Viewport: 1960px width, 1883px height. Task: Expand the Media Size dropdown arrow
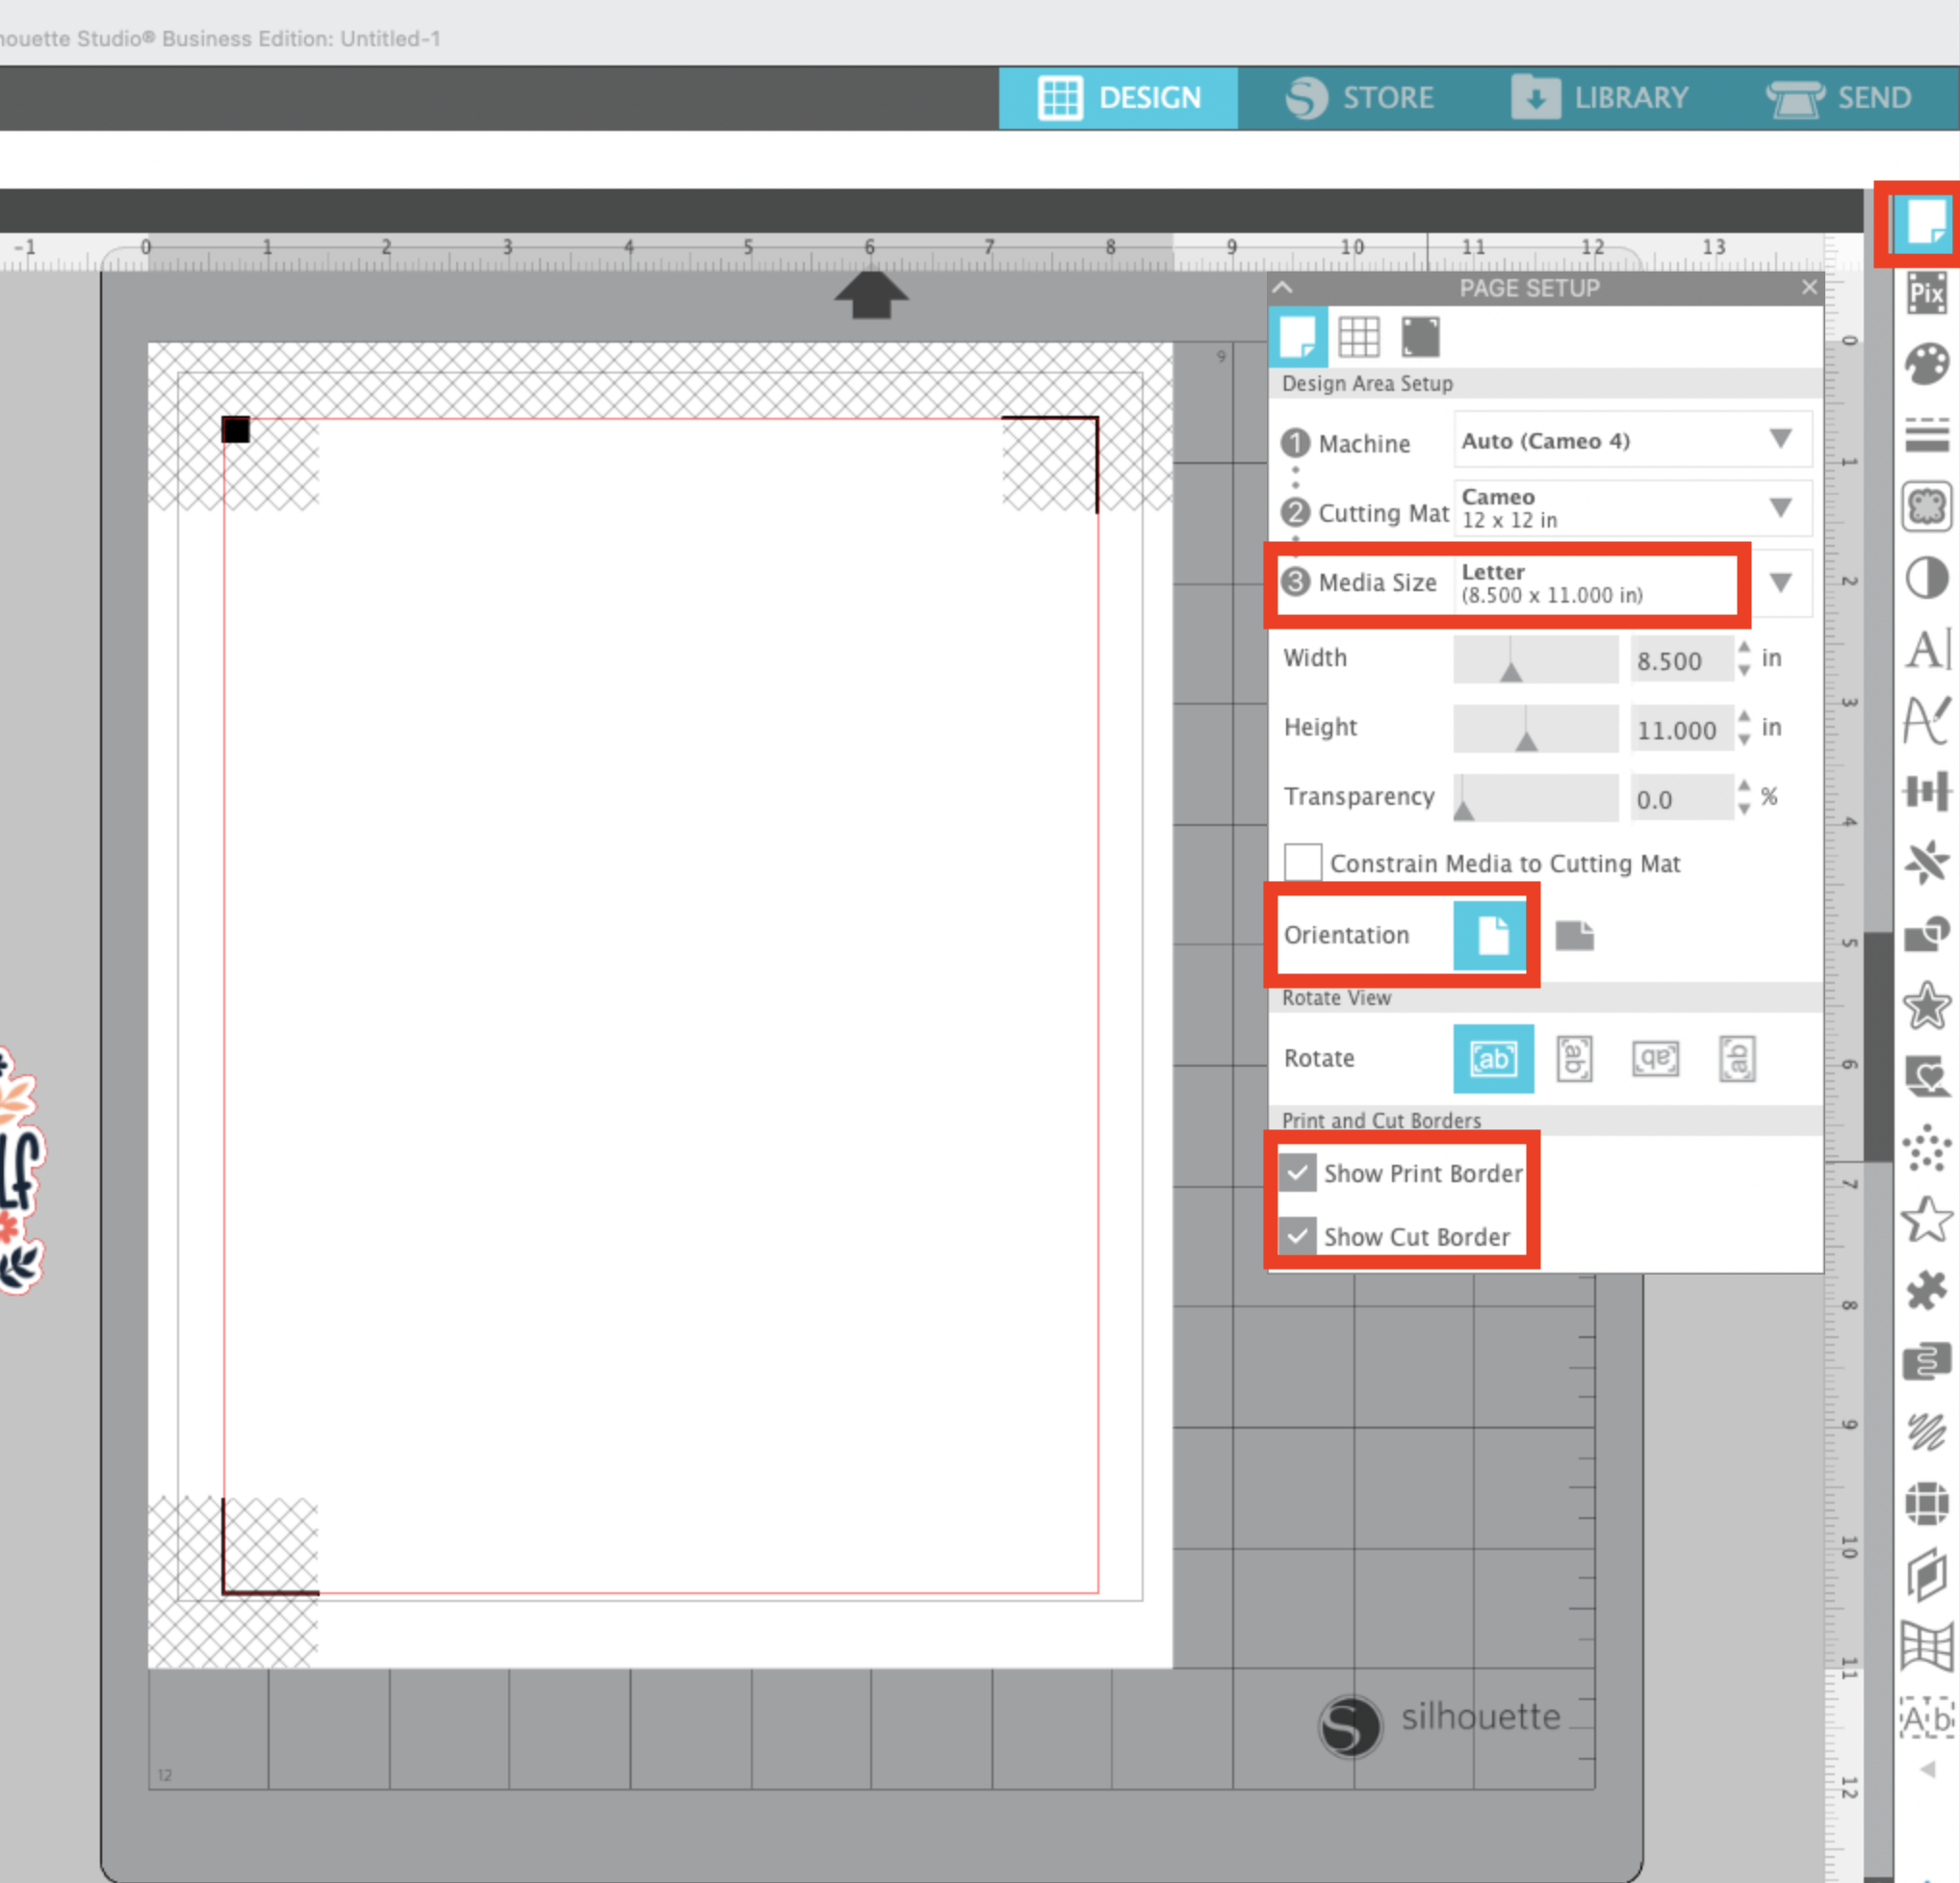(x=1780, y=582)
